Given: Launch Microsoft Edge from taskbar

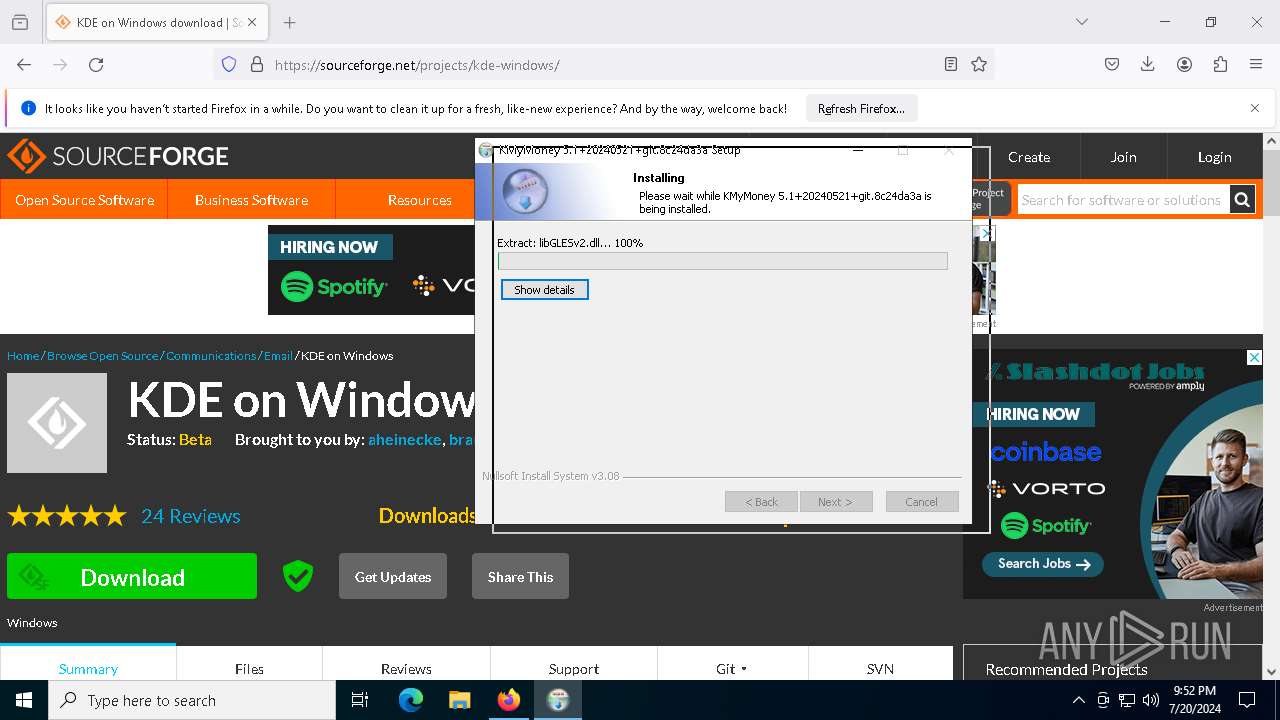Looking at the screenshot, I should click(411, 700).
